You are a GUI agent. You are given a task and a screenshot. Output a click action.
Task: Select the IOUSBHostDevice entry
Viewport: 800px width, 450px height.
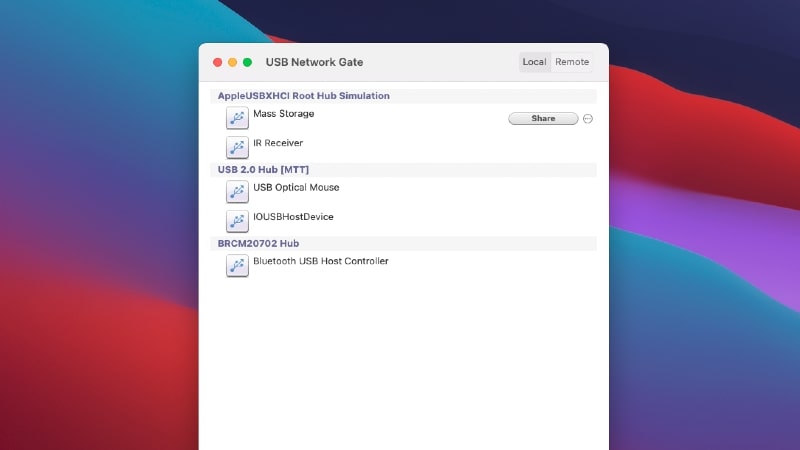coord(293,217)
